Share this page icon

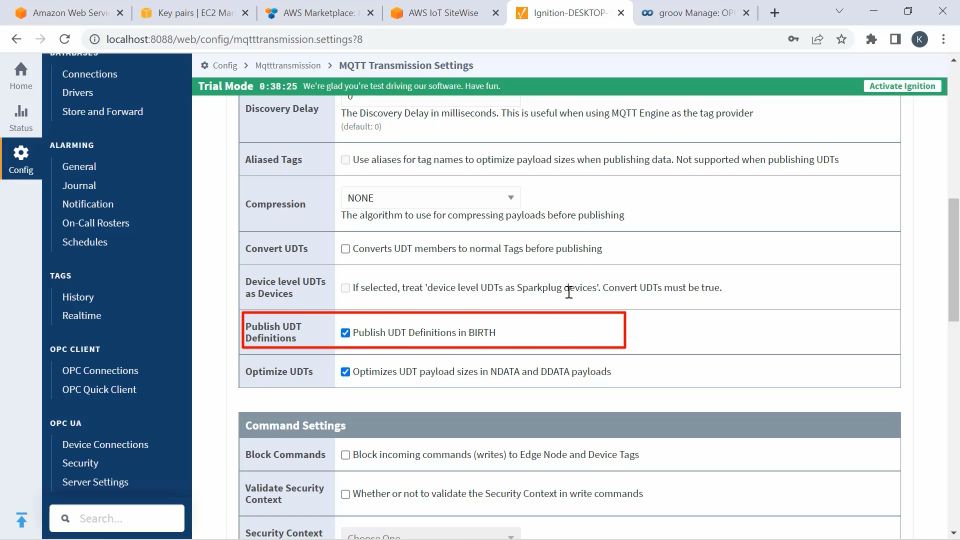tap(817, 39)
